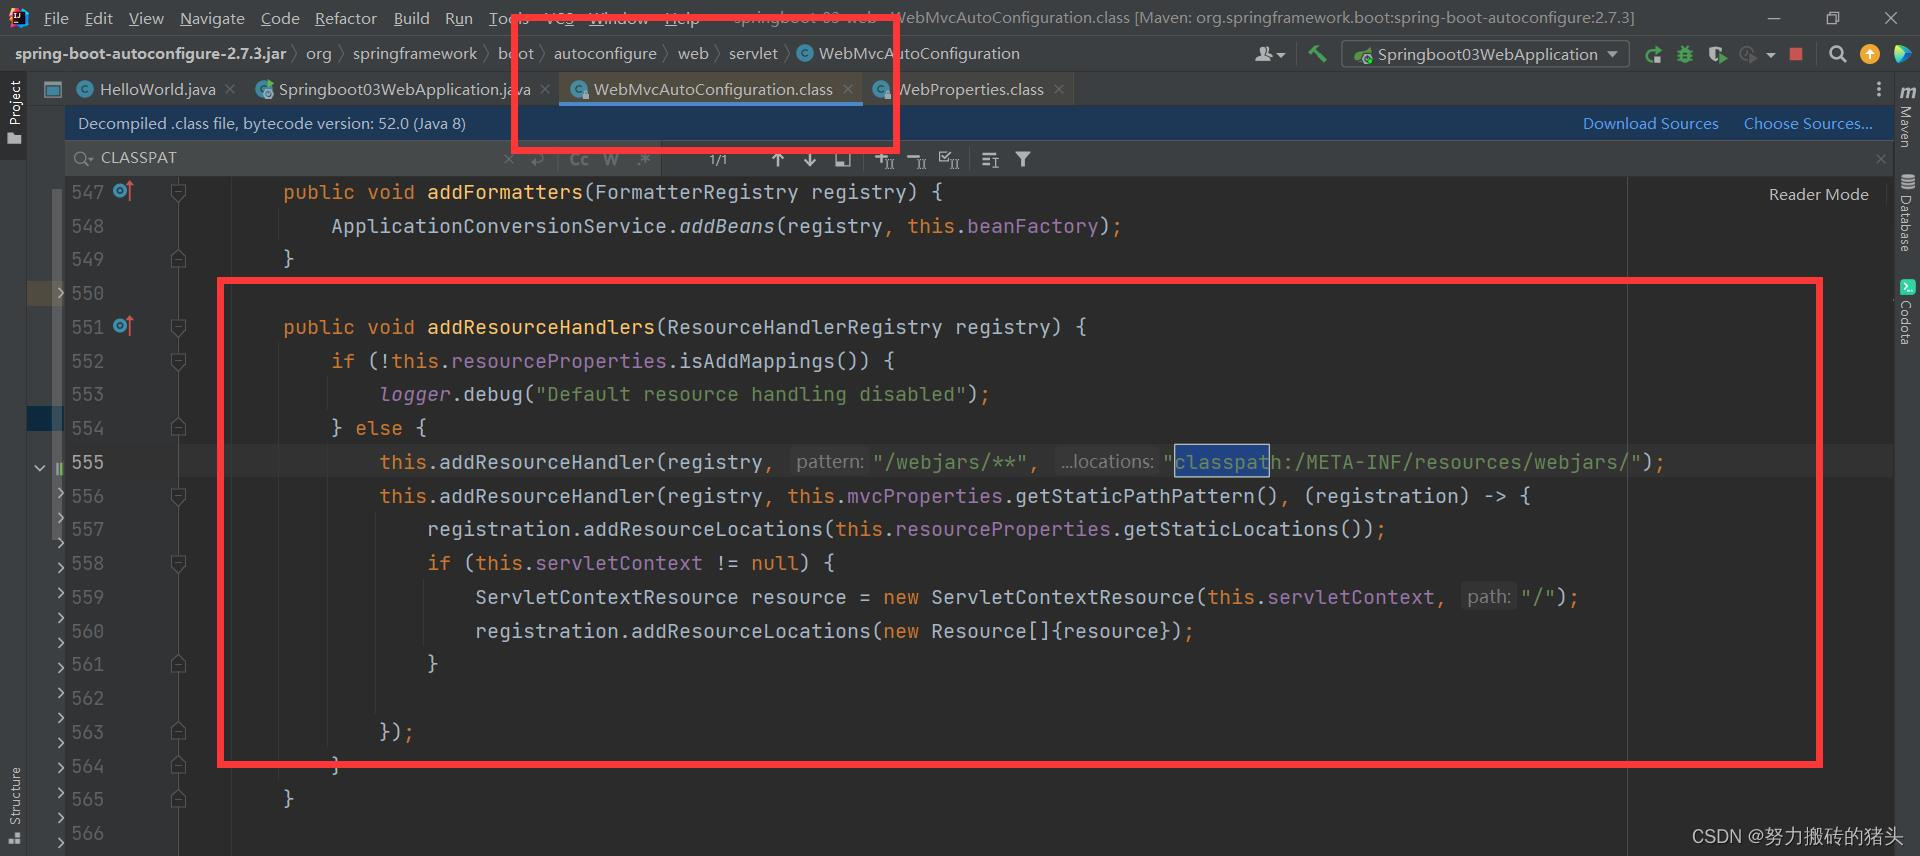Image resolution: width=1920 pixels, height=856 pixels.
Task: Click the colorful JetBrains Space icon
Action: click(1901, 54)
